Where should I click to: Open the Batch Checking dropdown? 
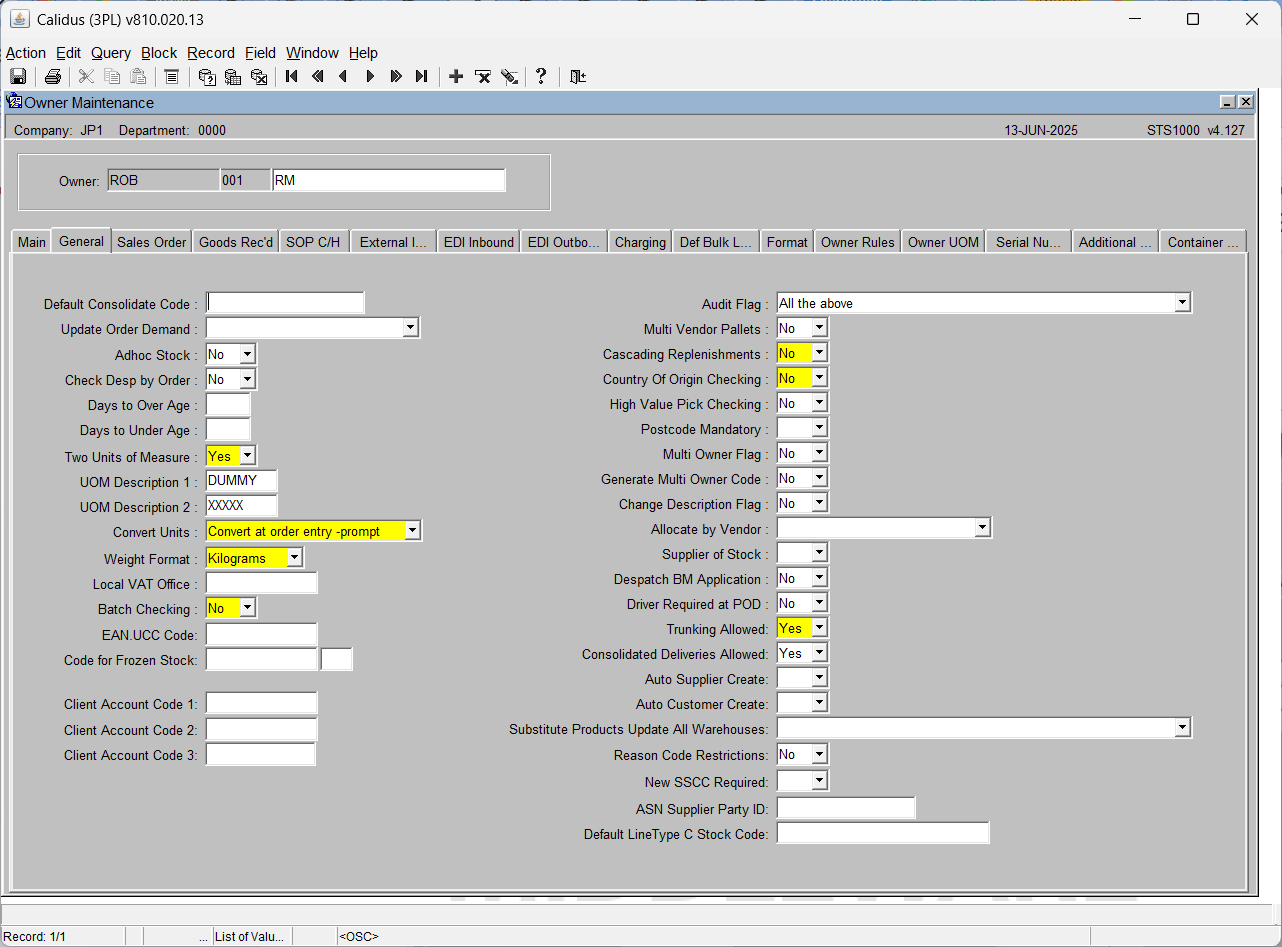pyautogui.click(x=247, y=608)
